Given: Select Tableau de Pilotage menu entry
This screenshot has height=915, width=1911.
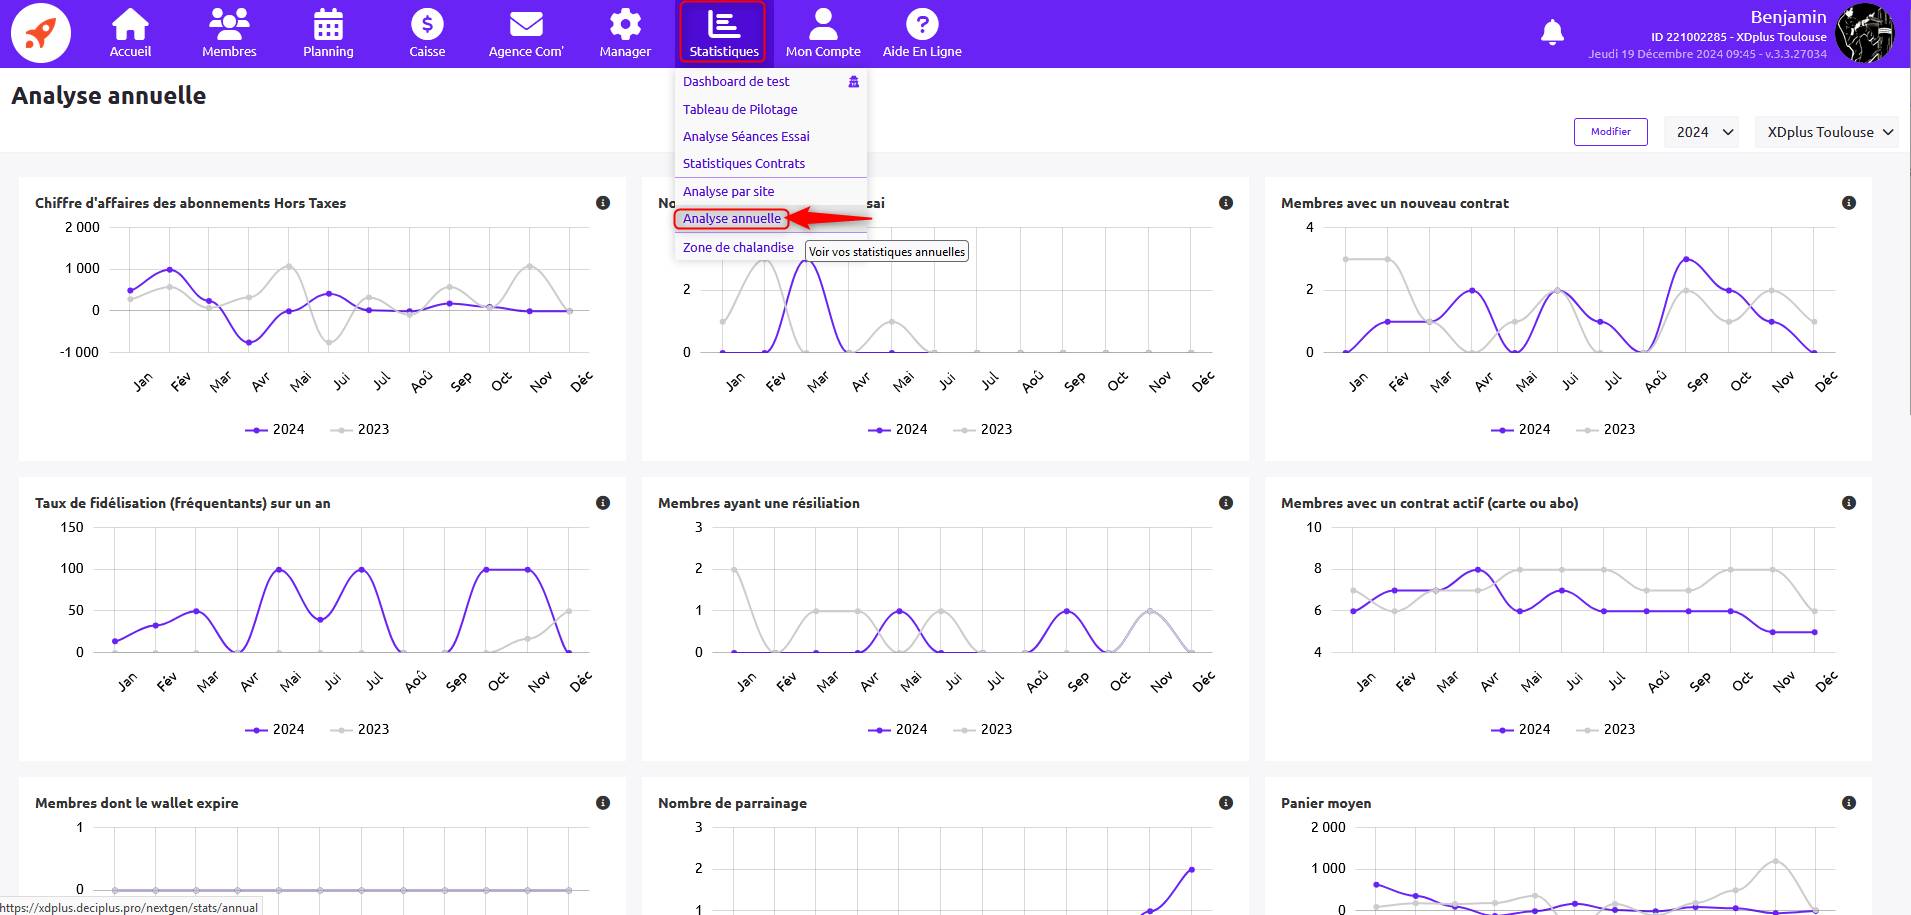Looking at the screenshot, I should point(740,110).
